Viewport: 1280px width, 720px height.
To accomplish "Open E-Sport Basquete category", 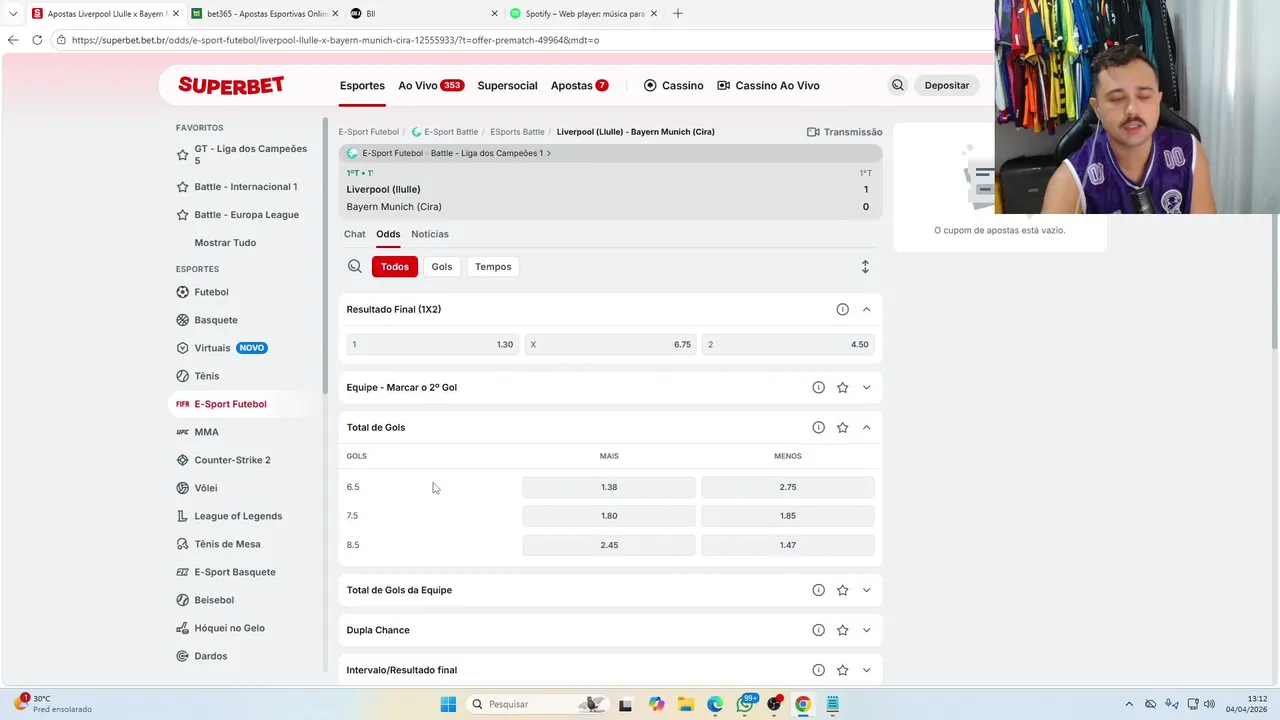I will (235, 572).
